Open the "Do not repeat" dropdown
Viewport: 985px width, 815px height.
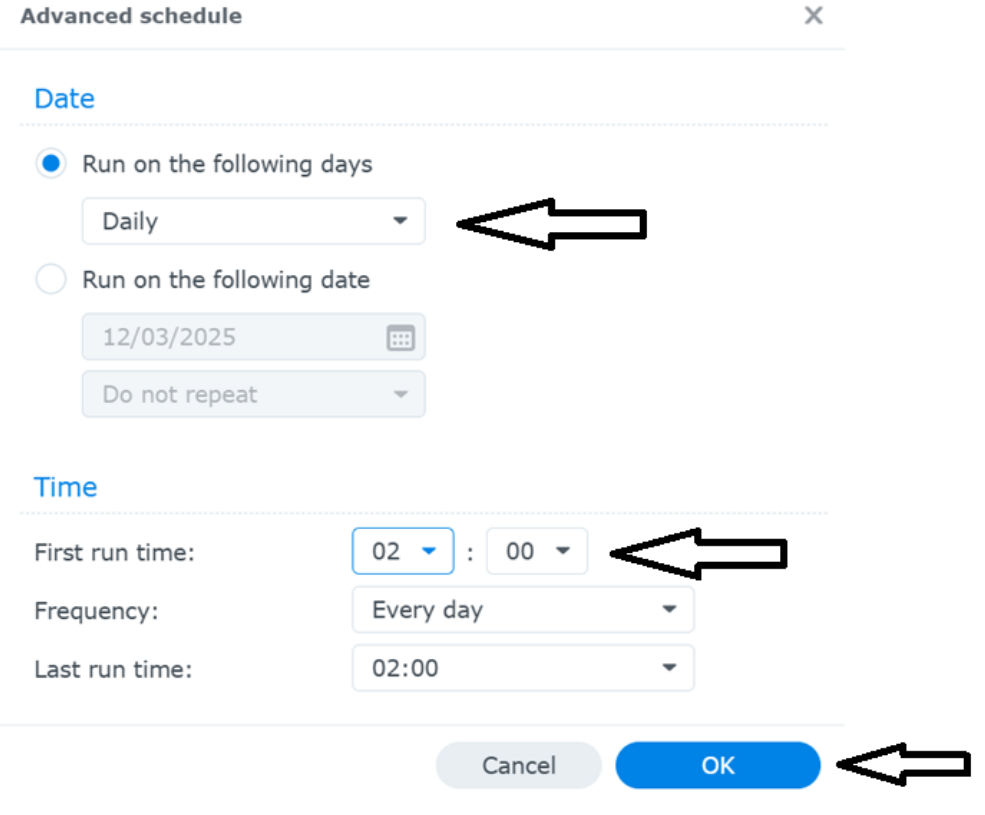tap(253, 395)
